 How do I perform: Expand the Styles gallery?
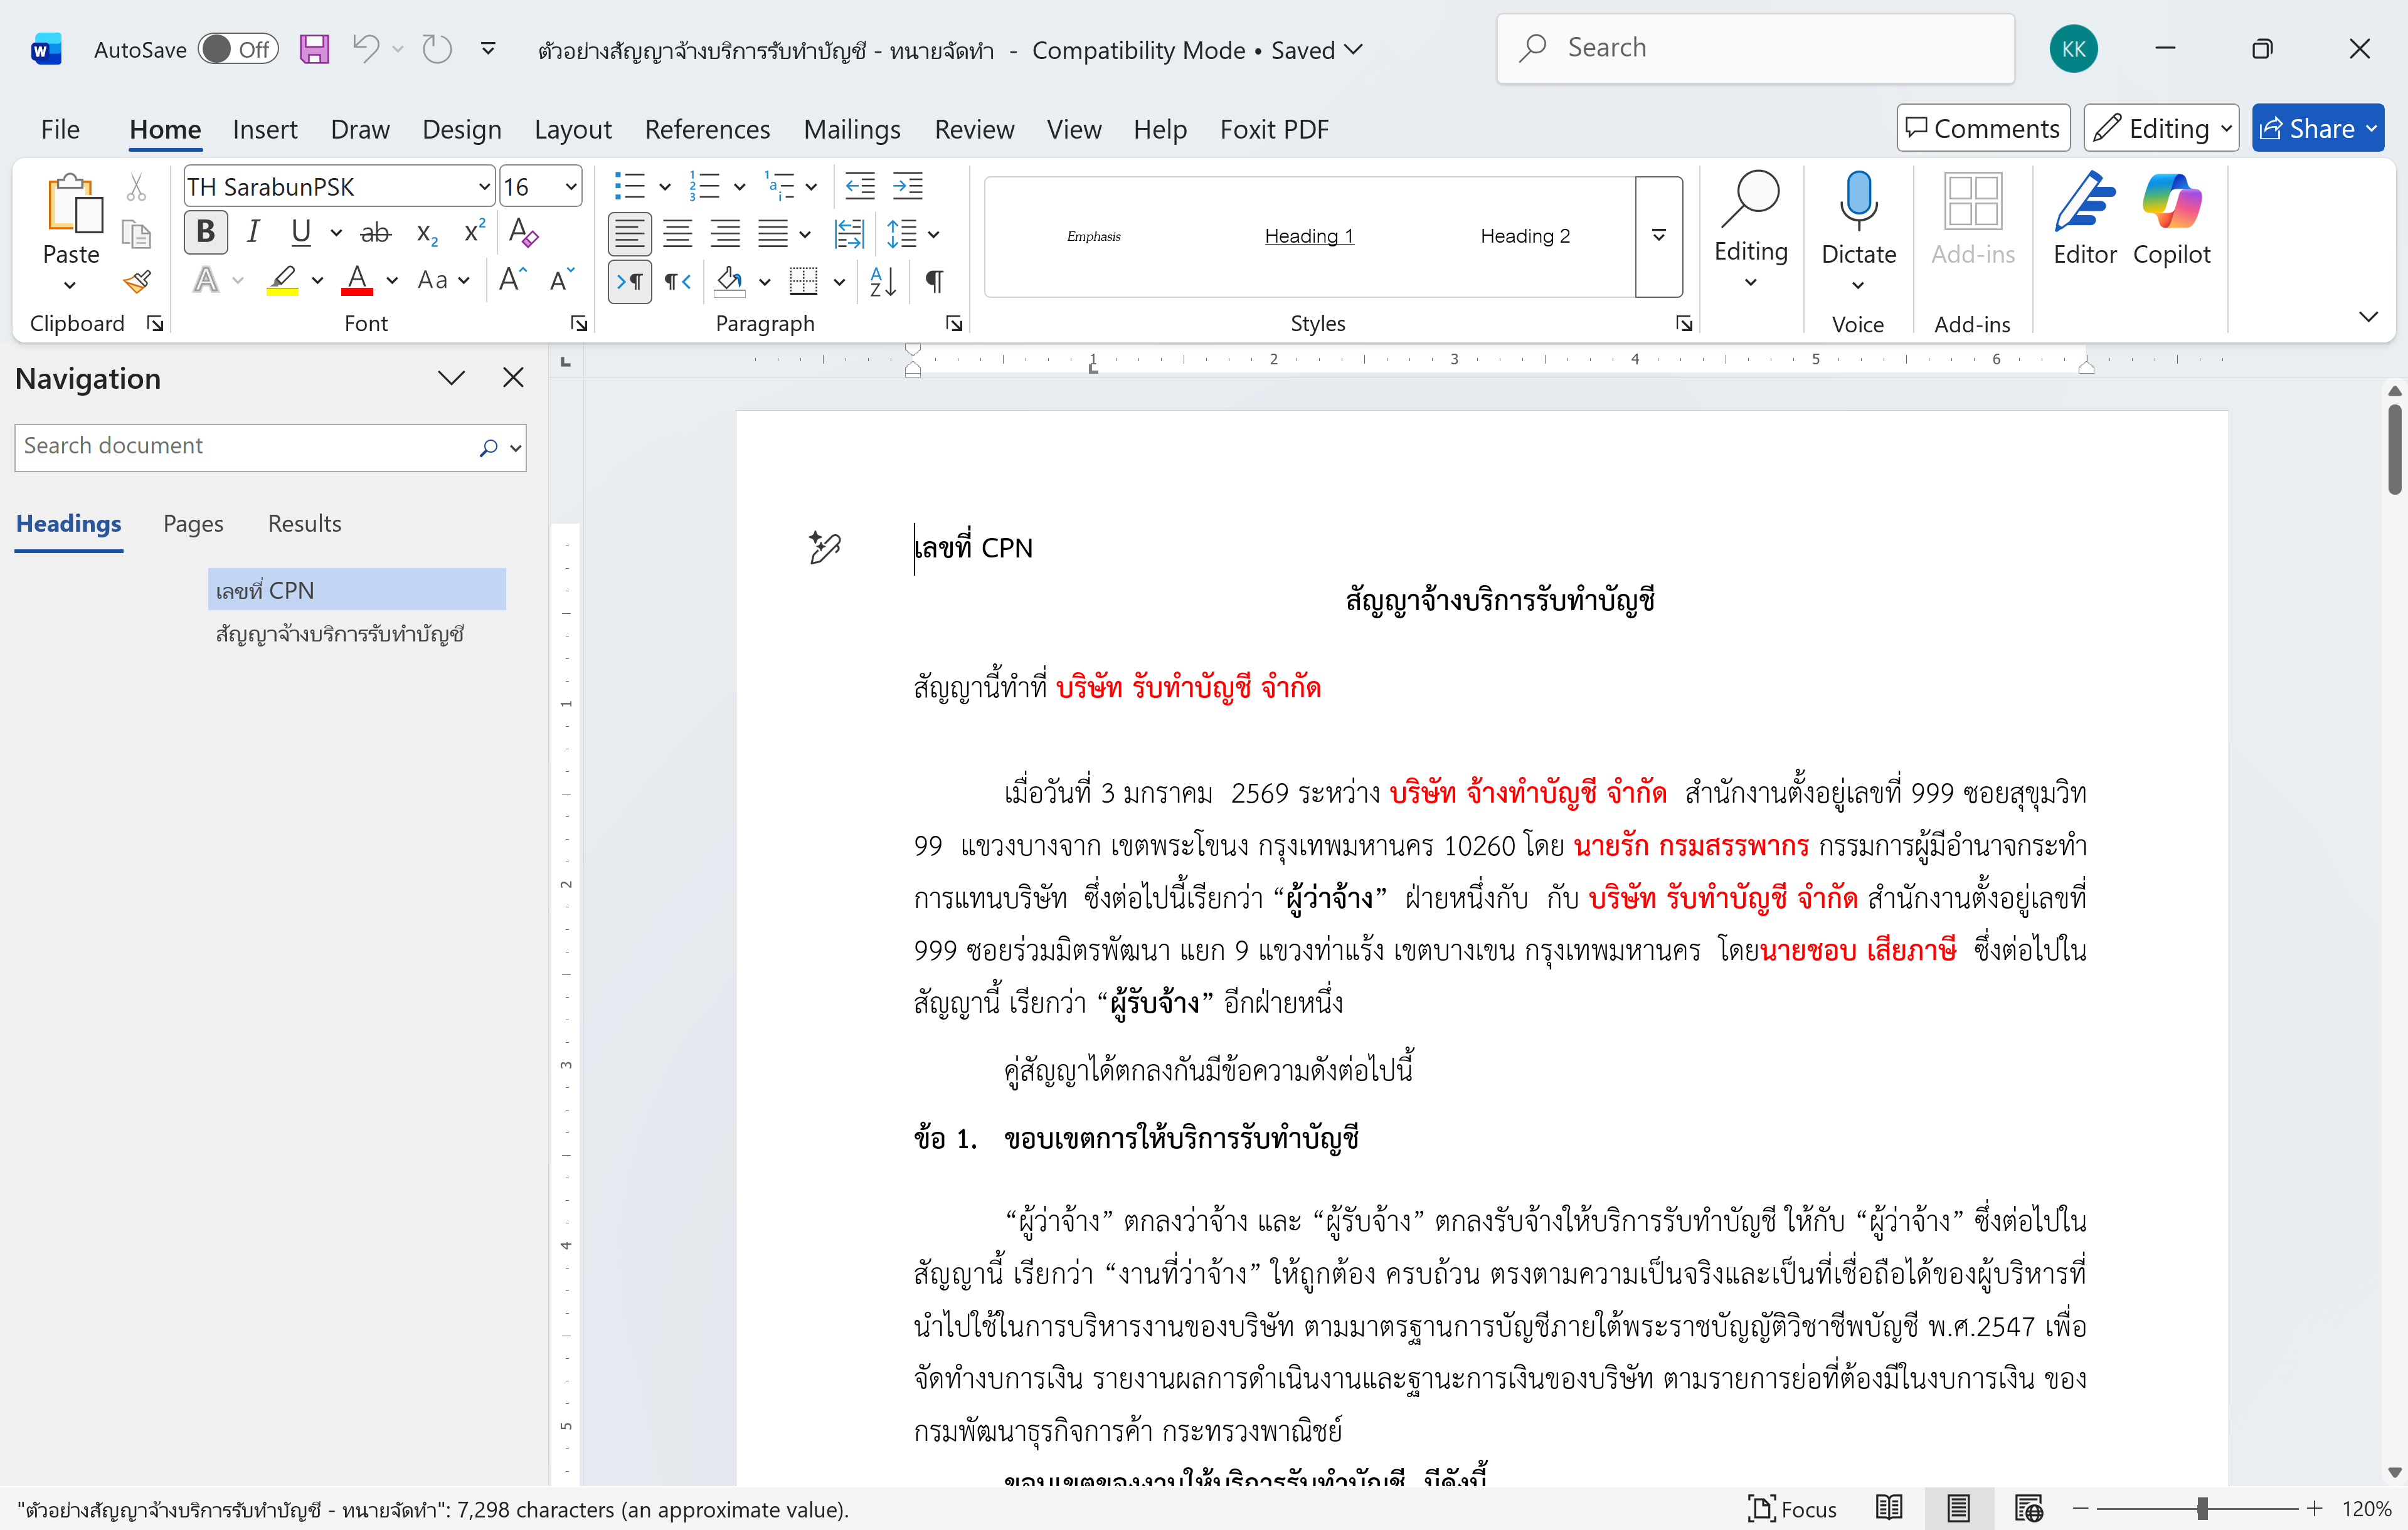tap(1658, 236)
